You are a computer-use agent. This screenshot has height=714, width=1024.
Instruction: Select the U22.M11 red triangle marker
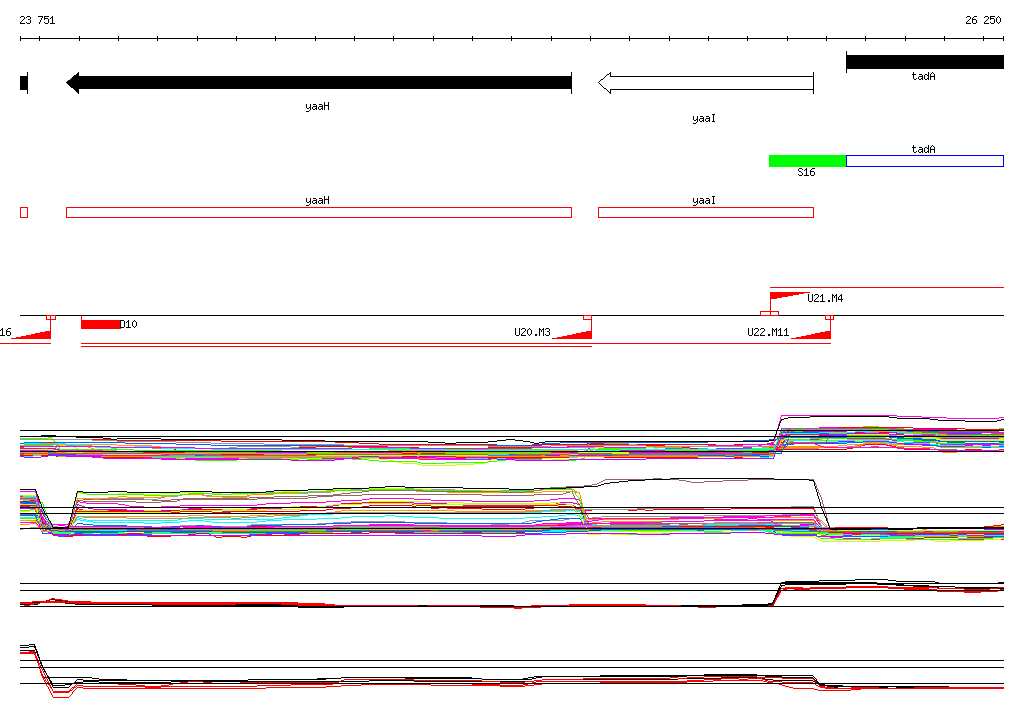(811, 334)
